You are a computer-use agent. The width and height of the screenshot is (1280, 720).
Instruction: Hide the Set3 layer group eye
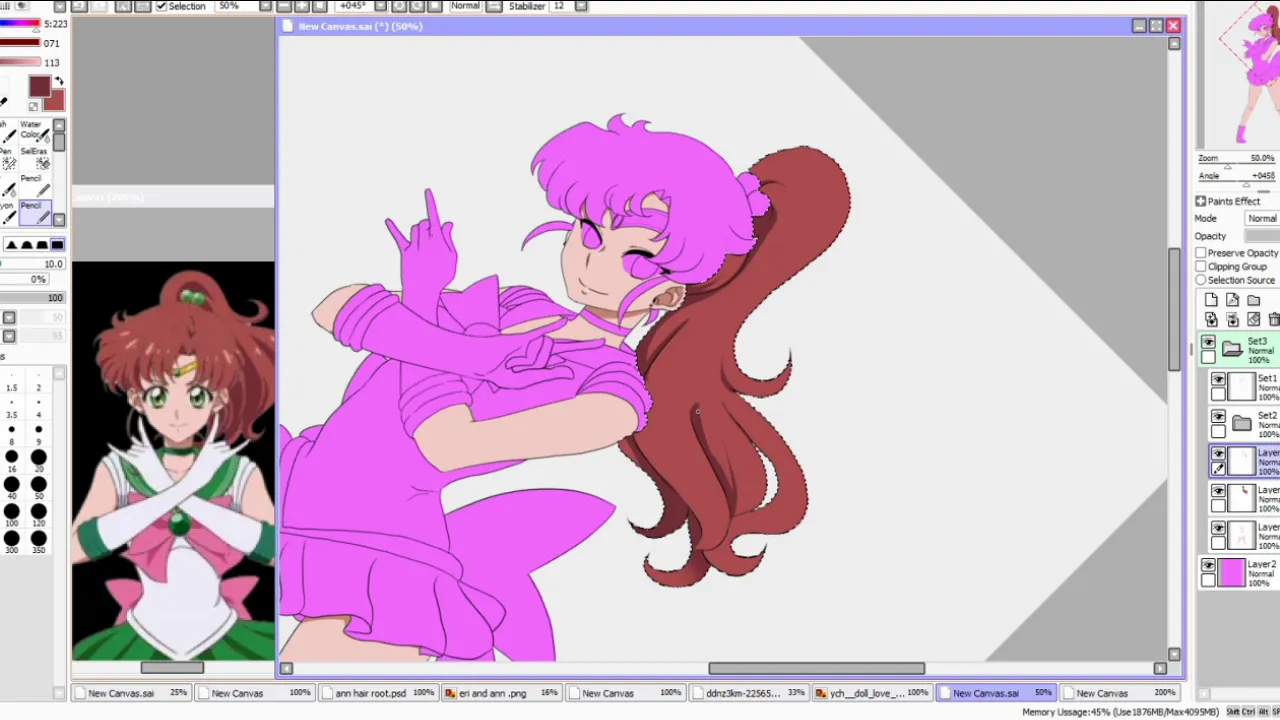coord(1208,342)
